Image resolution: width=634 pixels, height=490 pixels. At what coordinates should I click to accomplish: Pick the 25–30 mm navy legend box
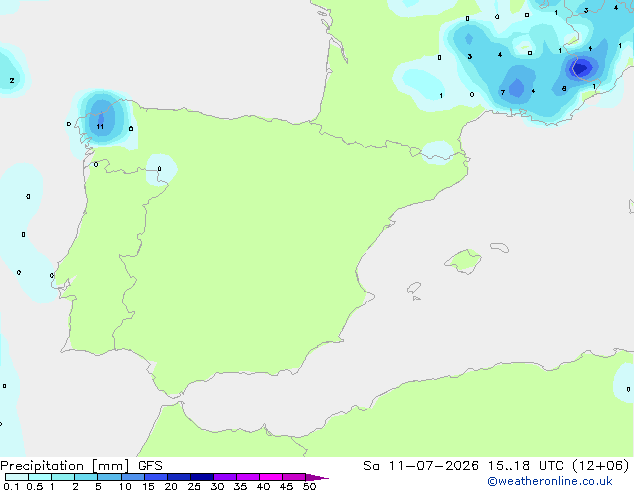click(202, 477)
